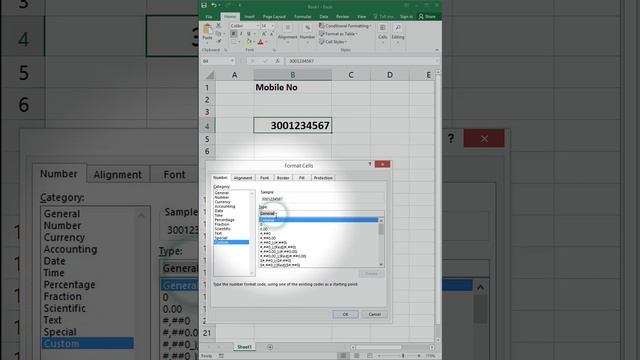The image size is (640, 360).
Task: Click the format list scroll down arrow
Action: 381,264
